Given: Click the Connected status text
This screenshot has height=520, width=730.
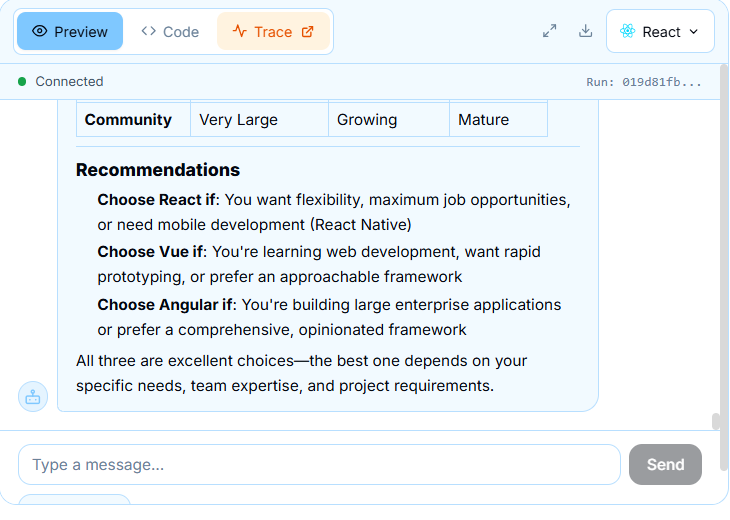Looking at the screenshot, I should click(69, 81).
